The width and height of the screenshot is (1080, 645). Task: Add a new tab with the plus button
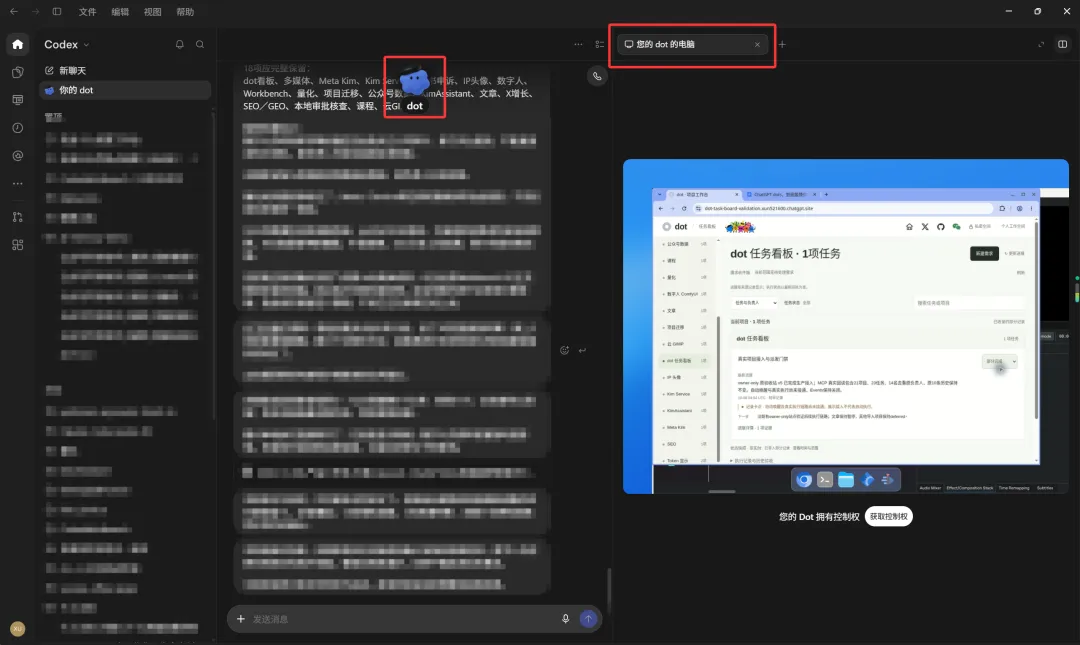click(x=782, y=44)
